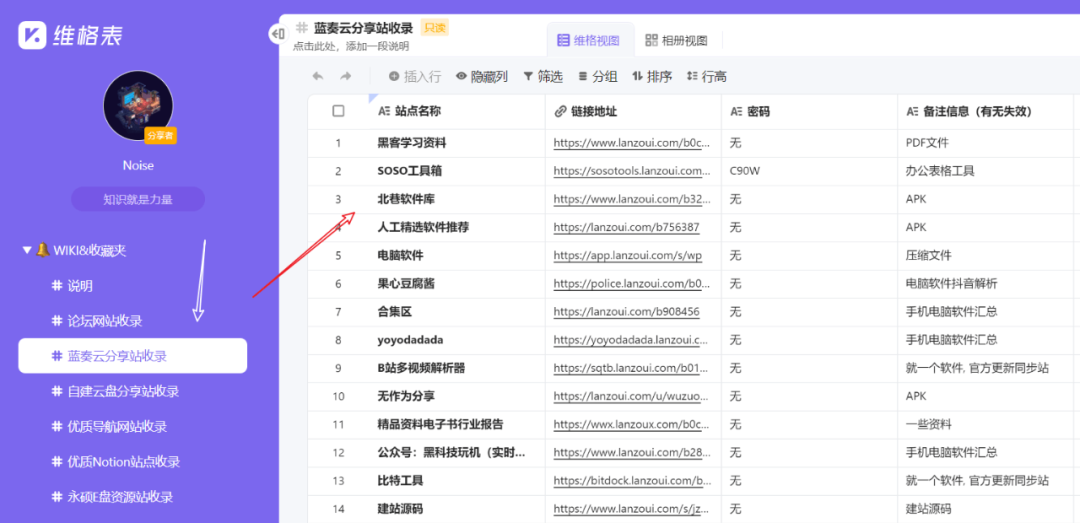
Task: Click the 知识就是力量 motto button
Action: (138, 199)
